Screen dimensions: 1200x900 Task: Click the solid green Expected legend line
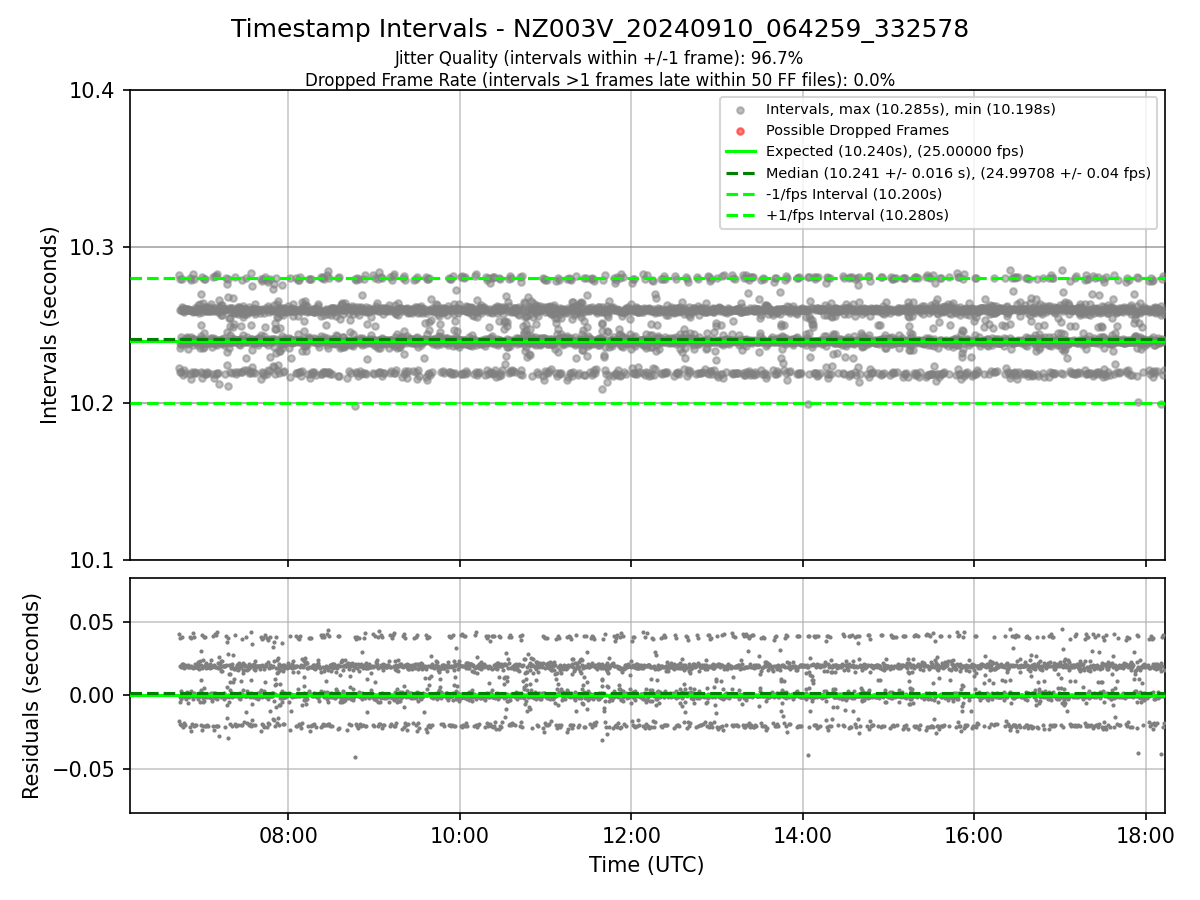click(x=740, y=152)
